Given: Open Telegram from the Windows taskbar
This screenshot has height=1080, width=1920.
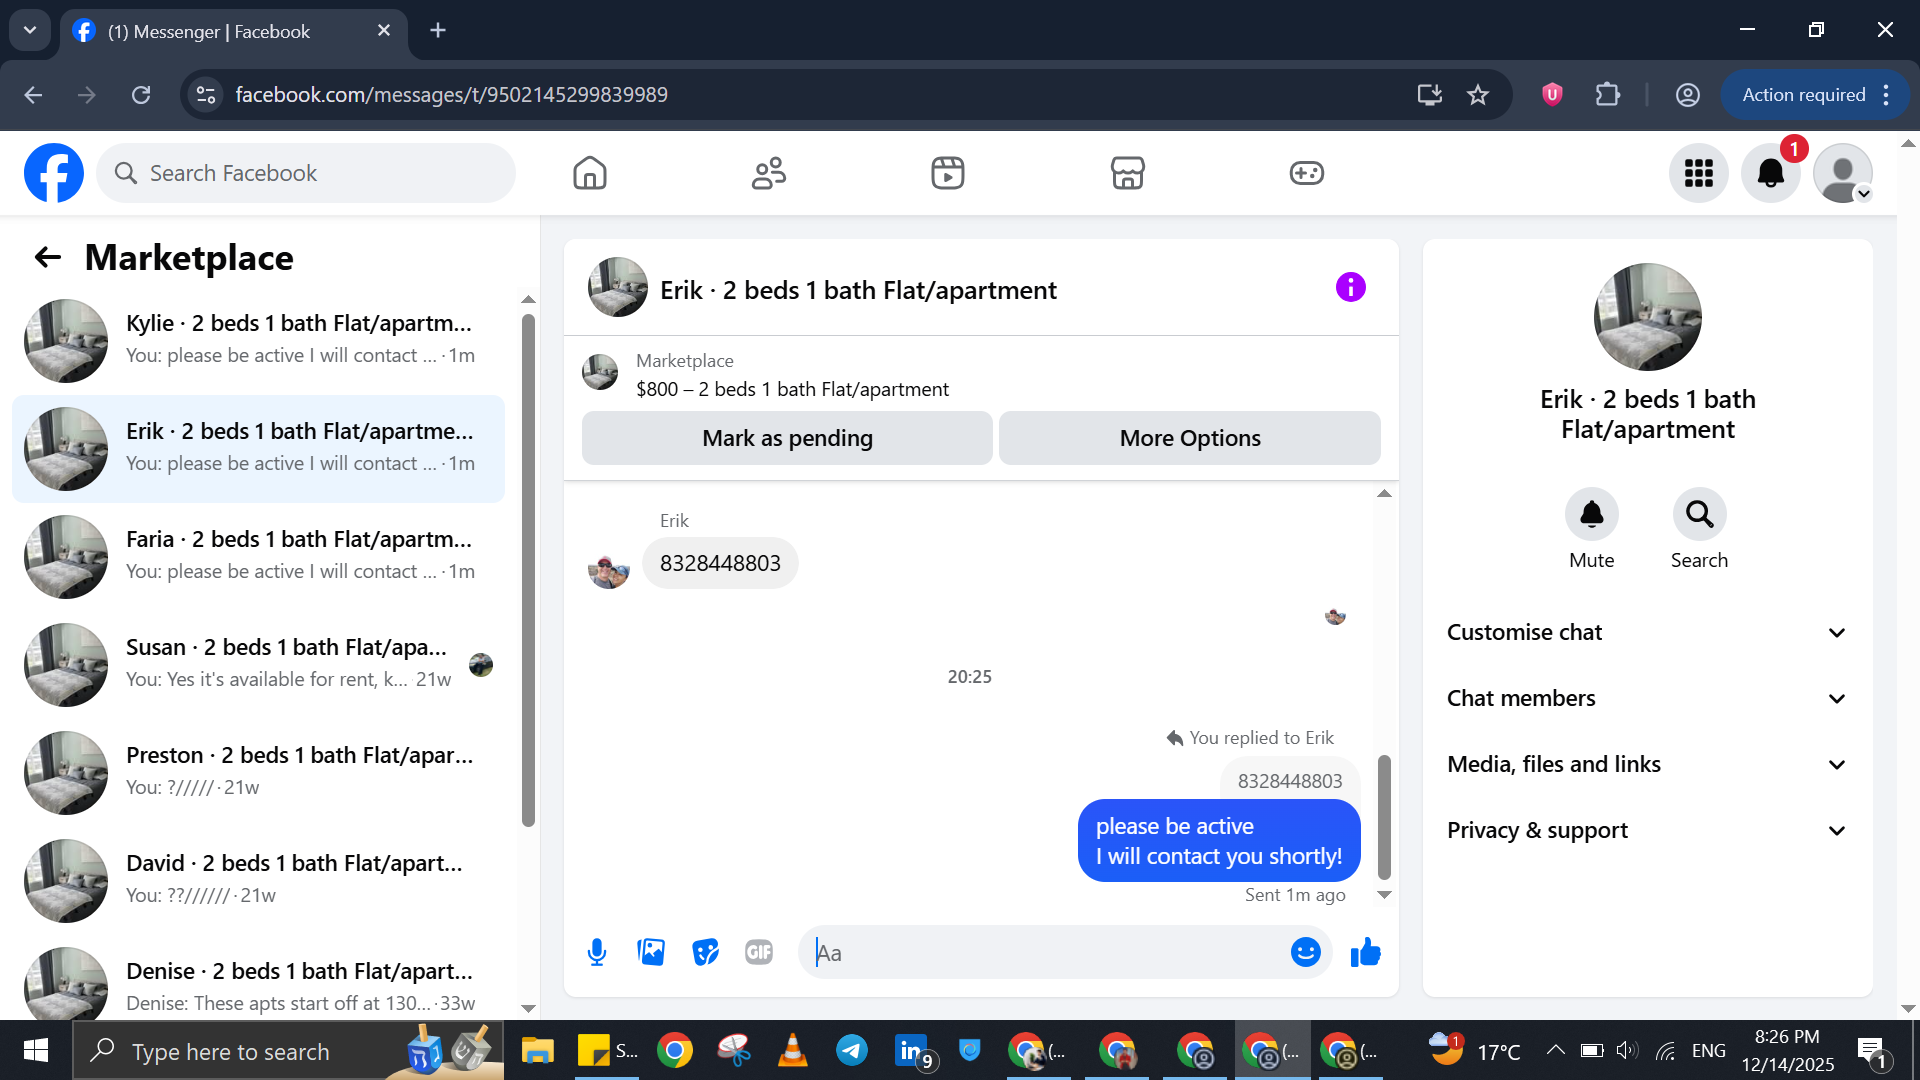Looking at the screenshot, I should pyautogui.click(x=852, y=1050).
